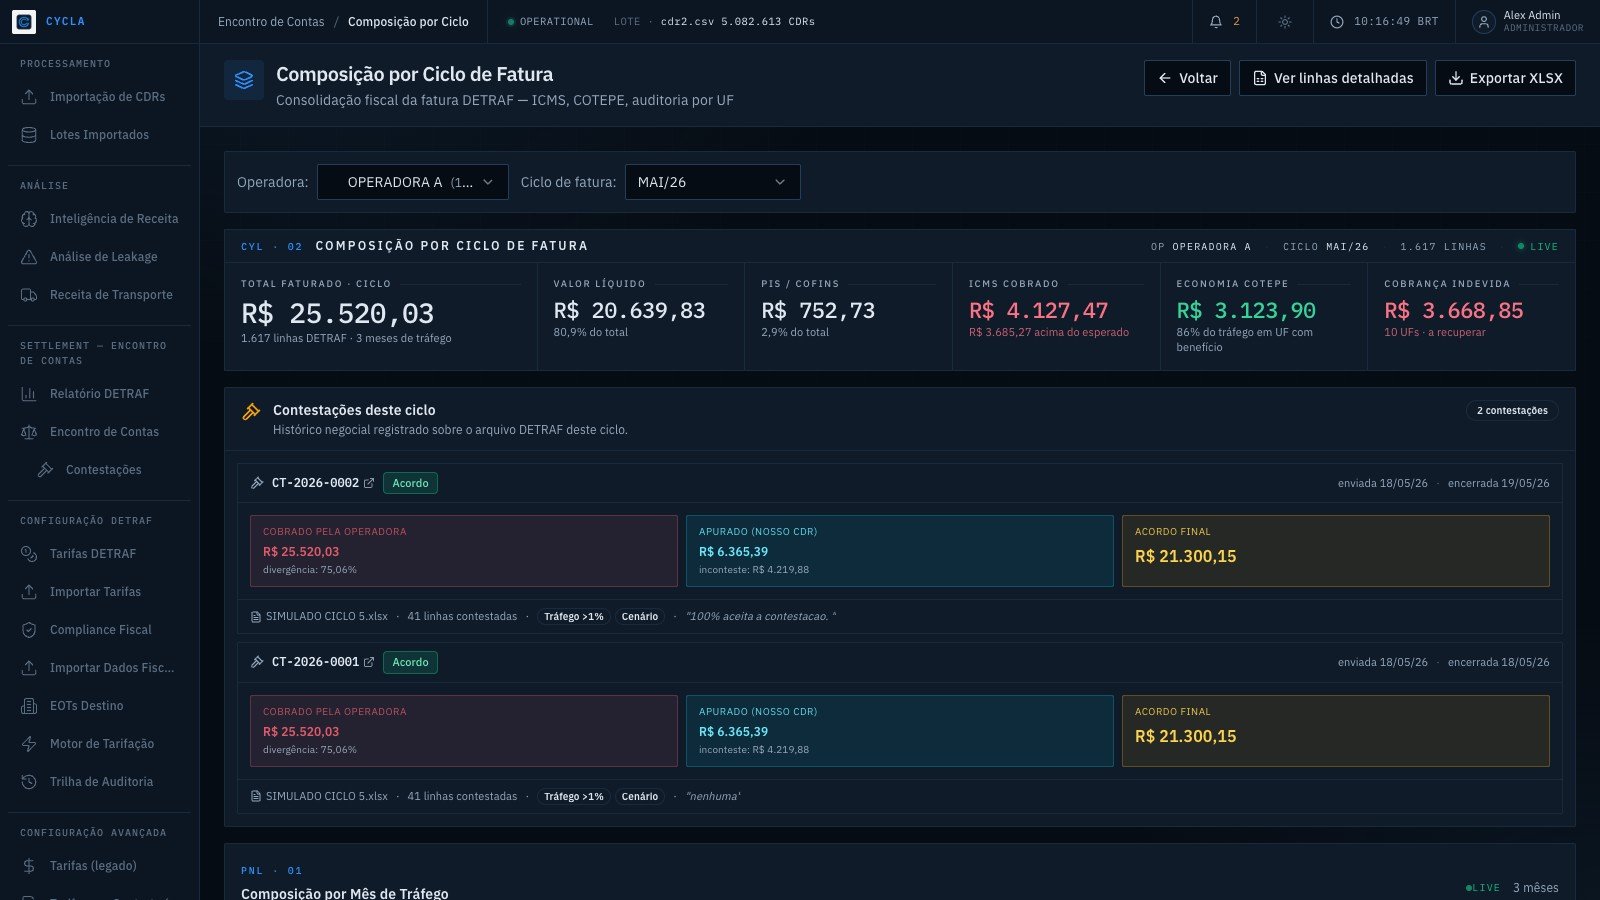Click the Lotes Importados database icon
This screenshot has height=900, width=1600.
click(29, 135)
